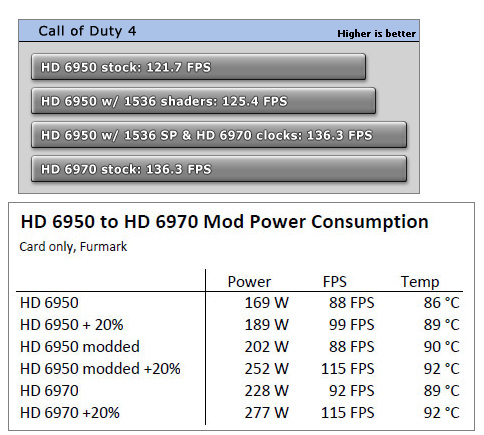Click the 86 °C temperature value
Image resolution: width=484 pixels, height=435 pixels.
pos(442,303)
